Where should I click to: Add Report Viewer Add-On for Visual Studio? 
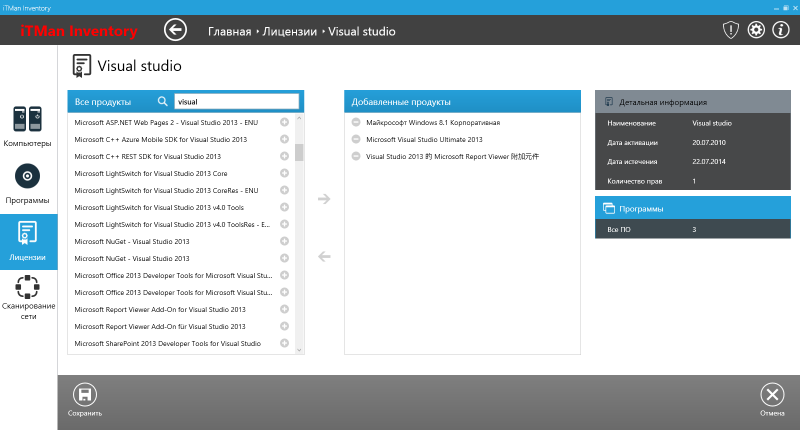coord(285,309)
